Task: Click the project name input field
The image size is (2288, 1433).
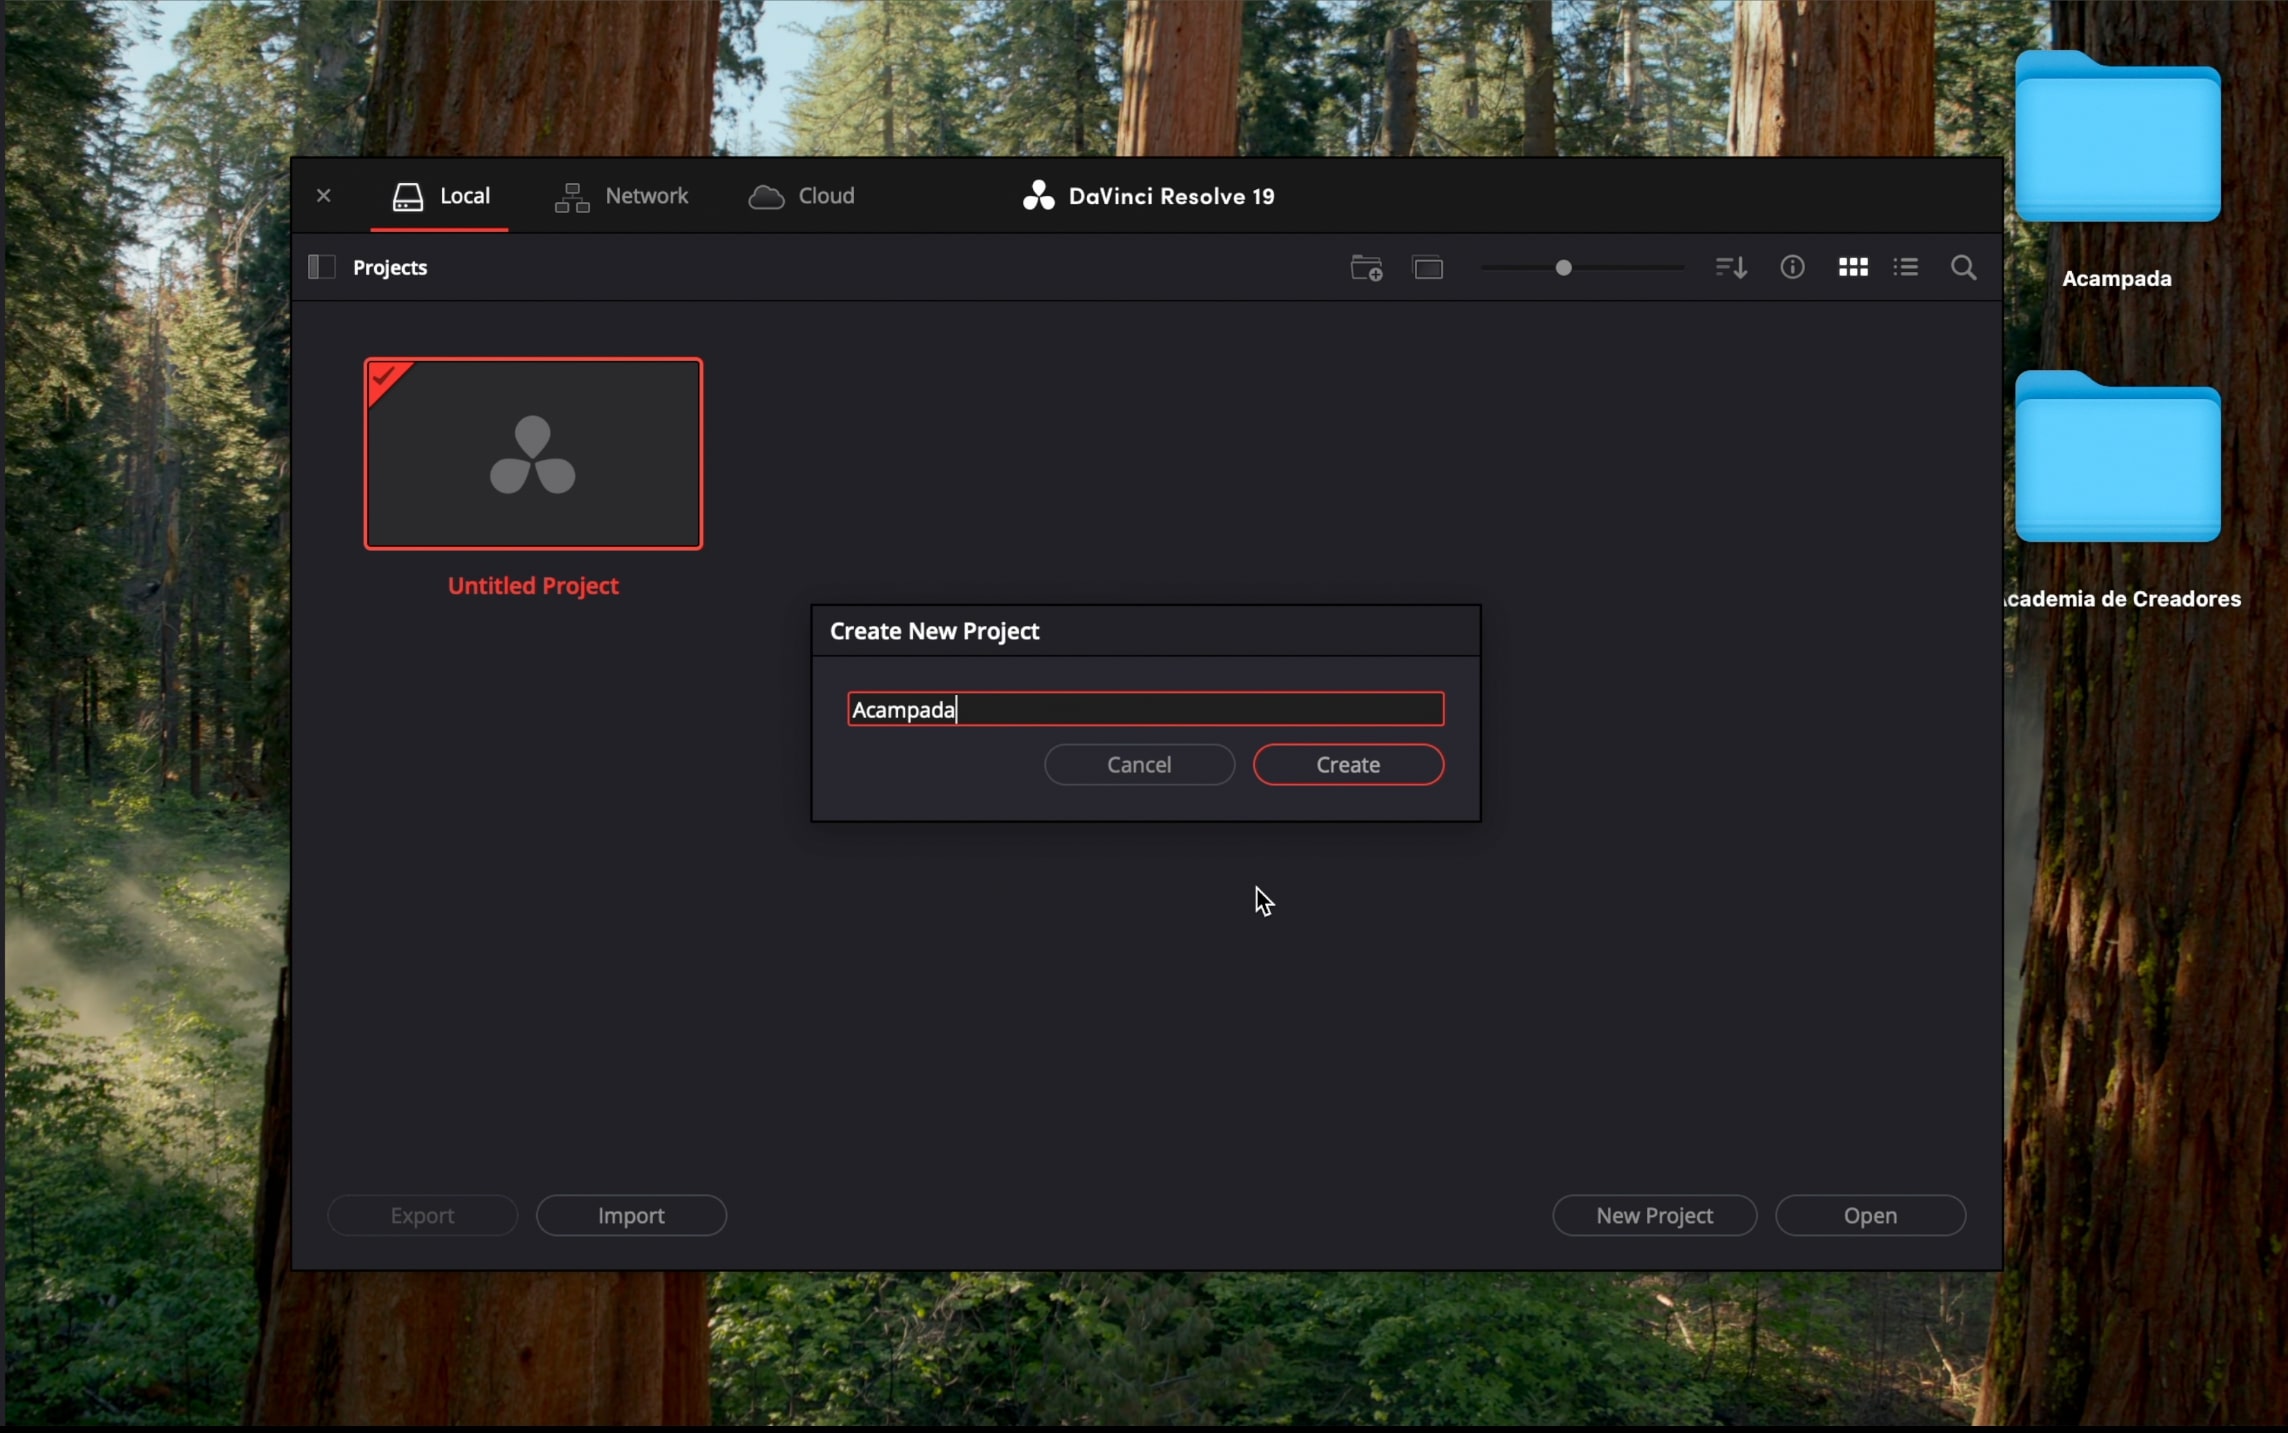Action: click(1145, 710)
